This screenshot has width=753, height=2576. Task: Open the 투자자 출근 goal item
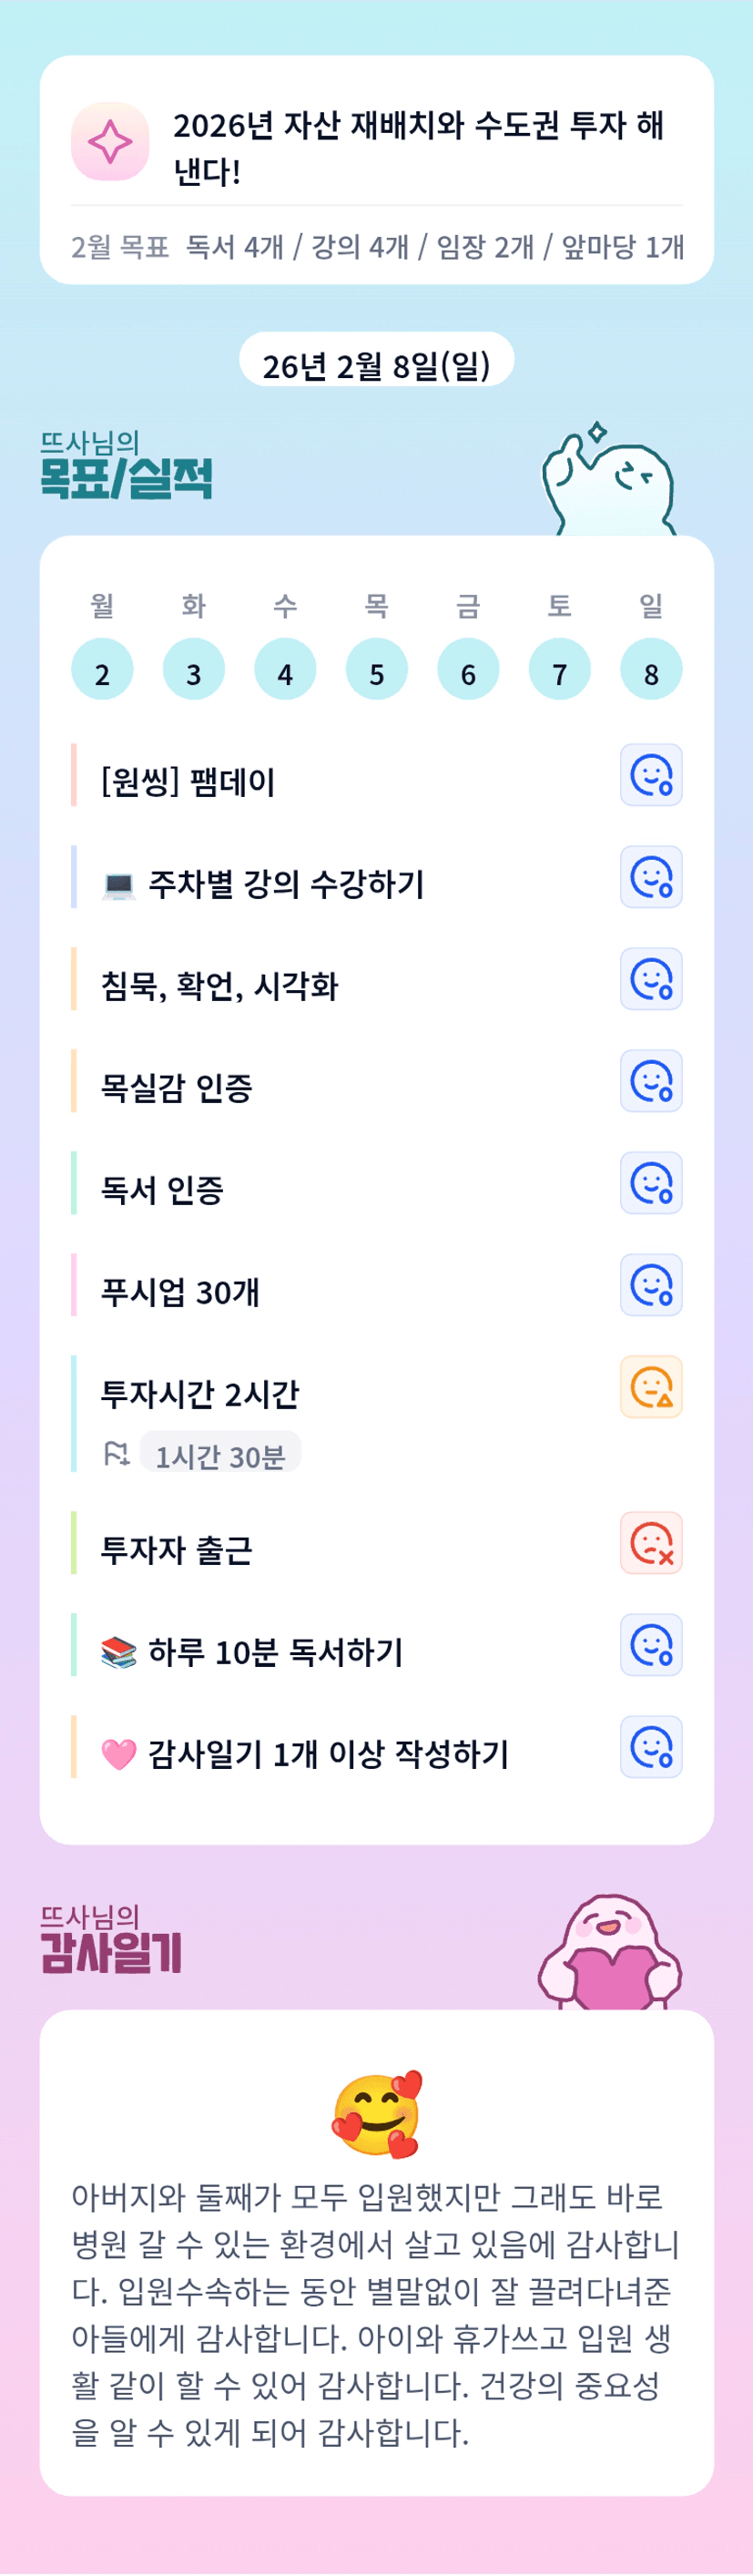pyautogui.click(x=176, y=1550)
